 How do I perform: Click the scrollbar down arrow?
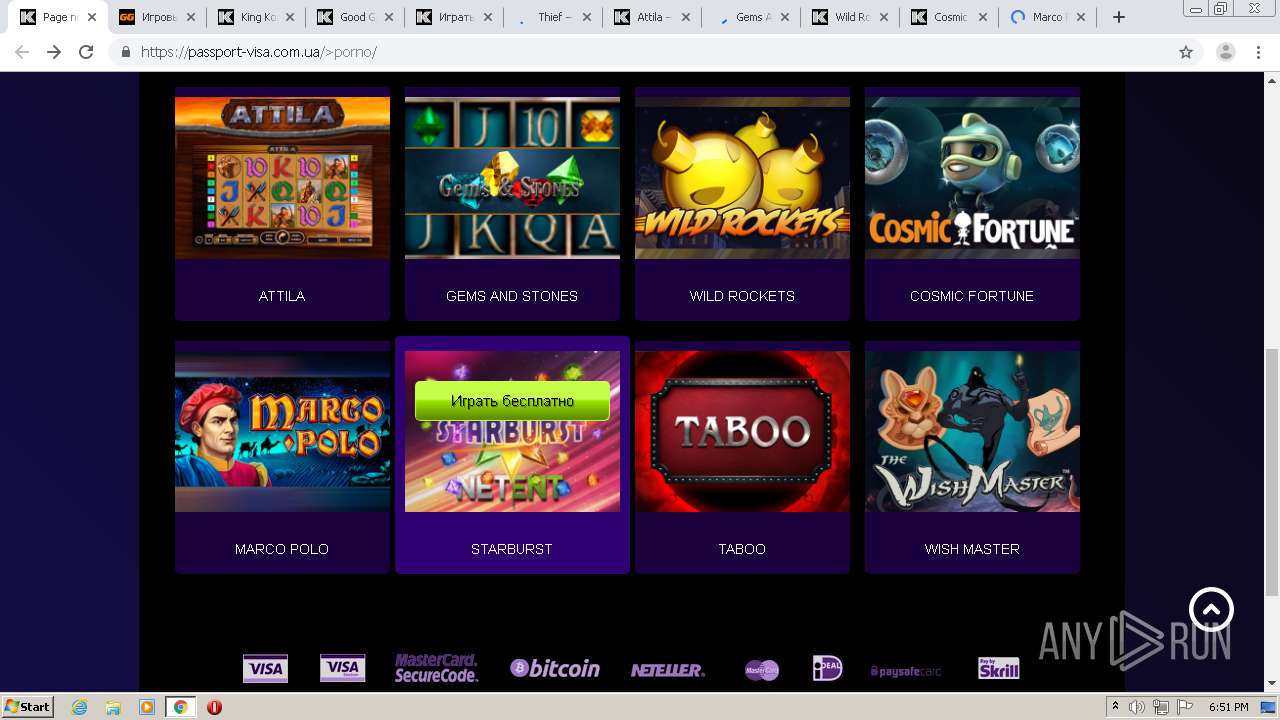(x=1271, y=684)
